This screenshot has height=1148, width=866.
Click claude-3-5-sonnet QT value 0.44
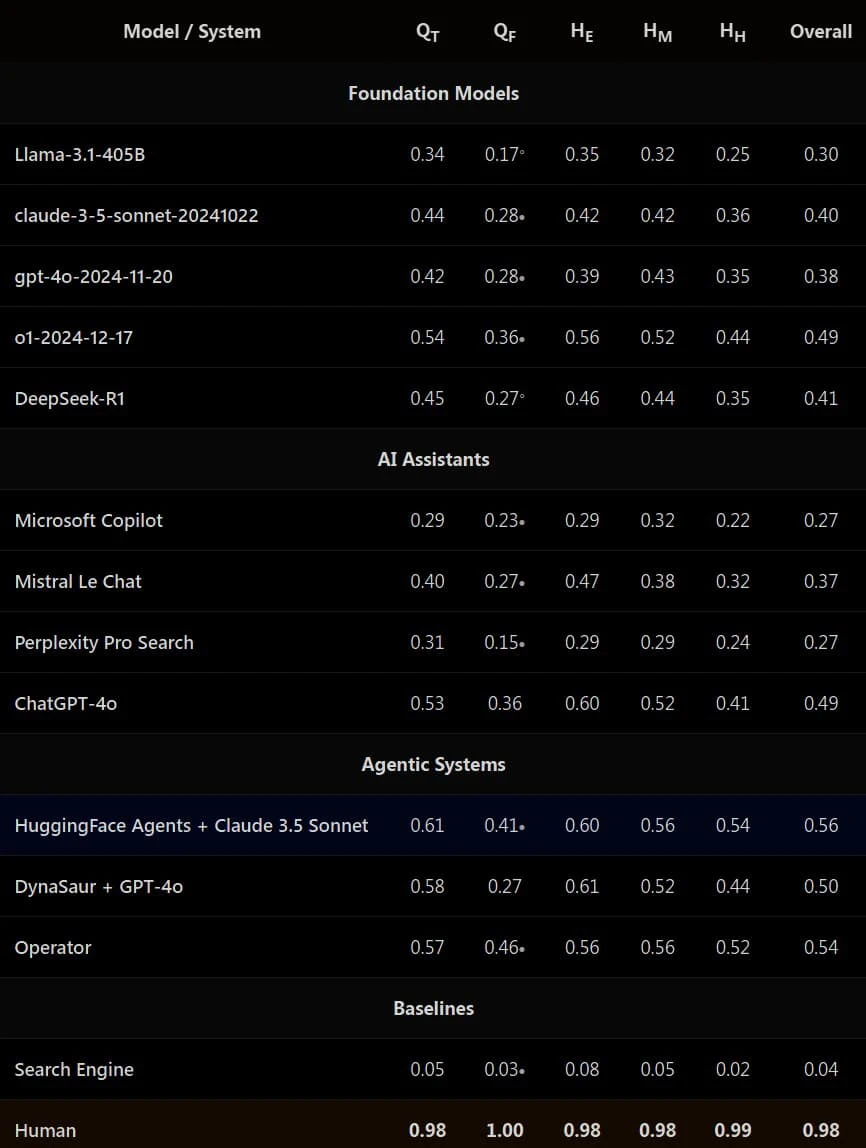tap(428, 215)
